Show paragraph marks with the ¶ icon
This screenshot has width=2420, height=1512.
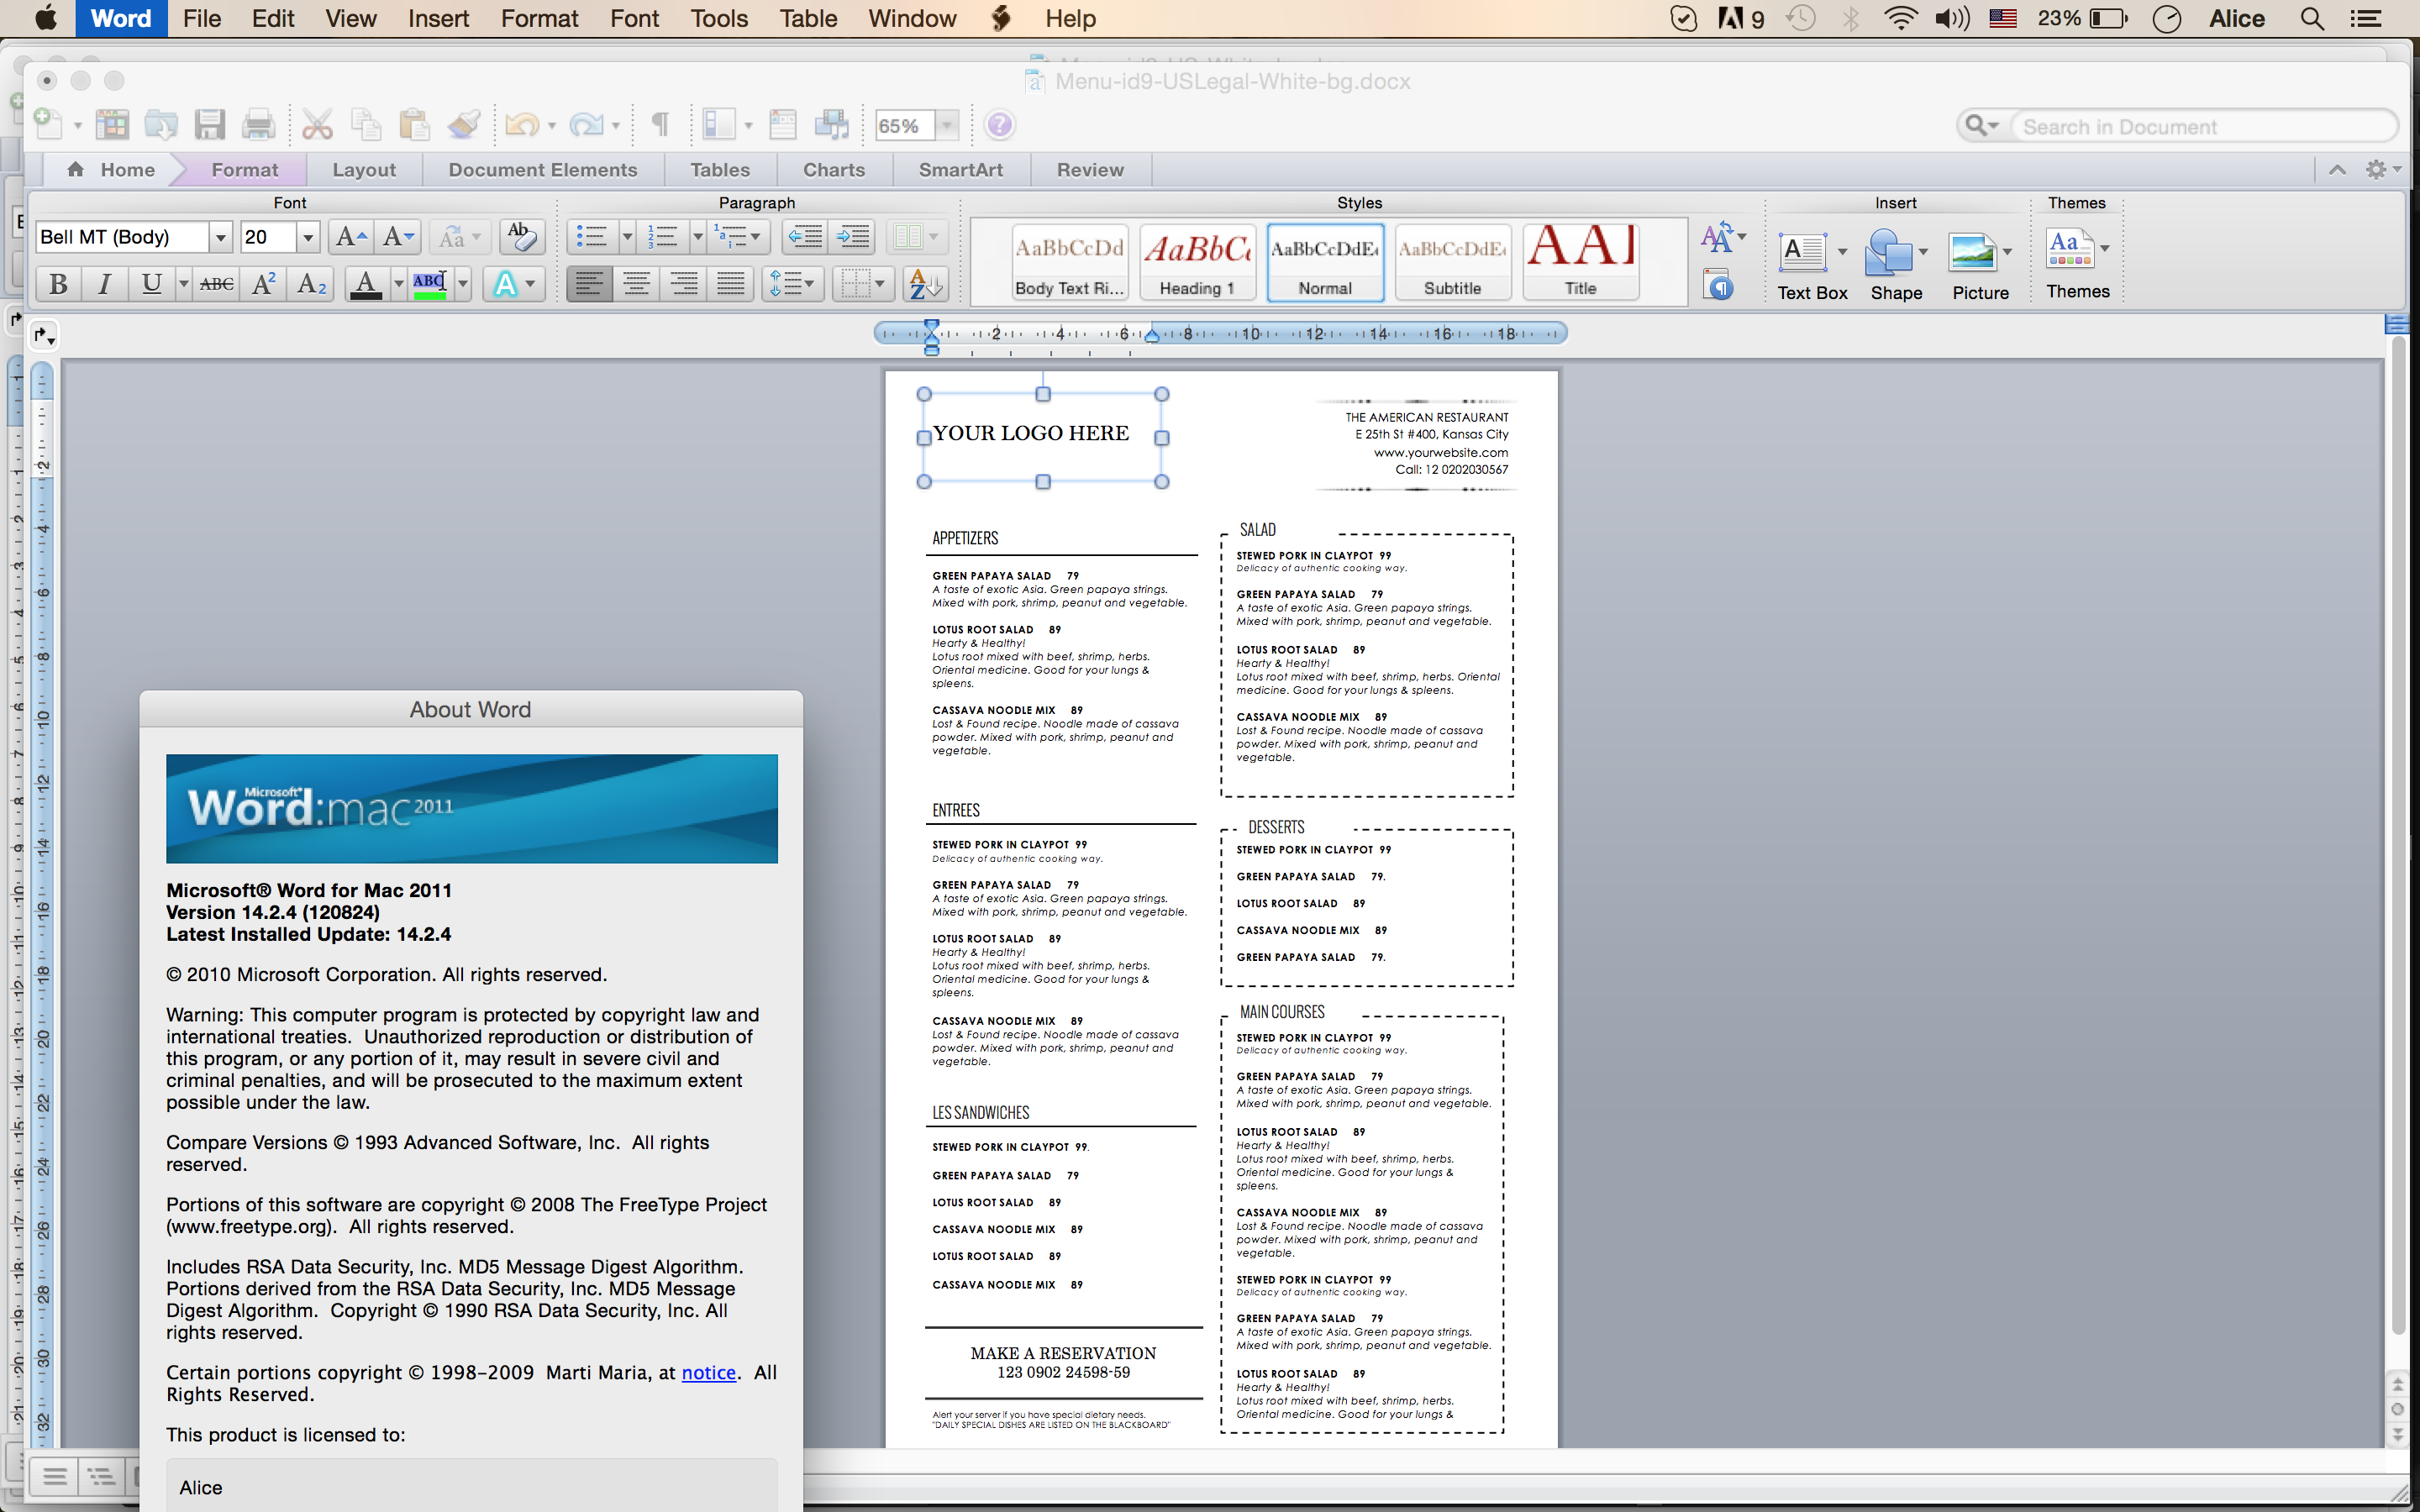tap(659, 124)
